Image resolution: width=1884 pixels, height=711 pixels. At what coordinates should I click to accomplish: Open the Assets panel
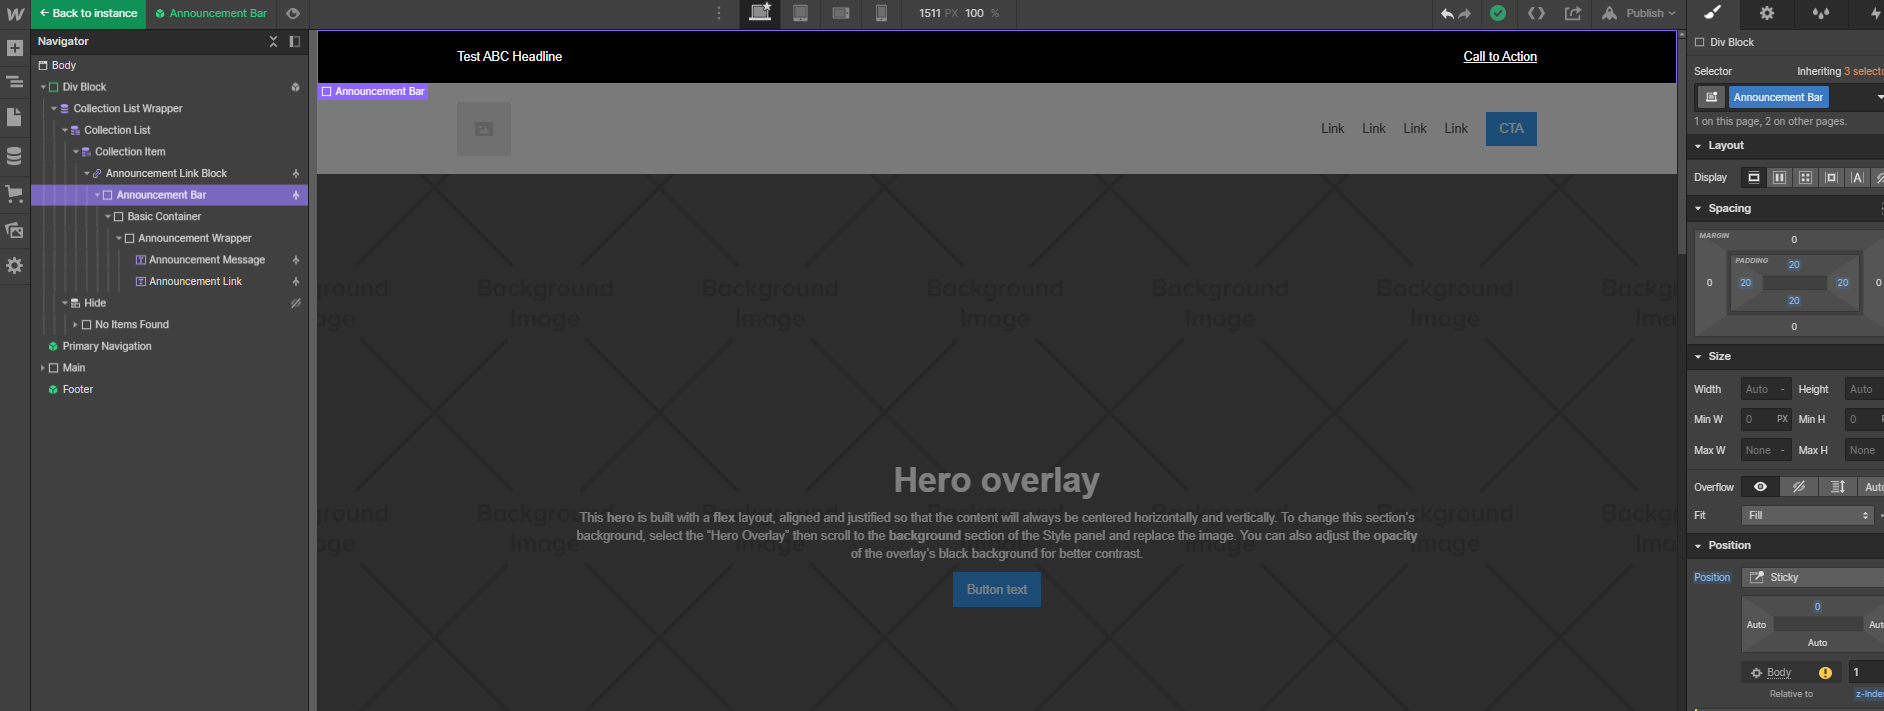(x=15, y=230)
